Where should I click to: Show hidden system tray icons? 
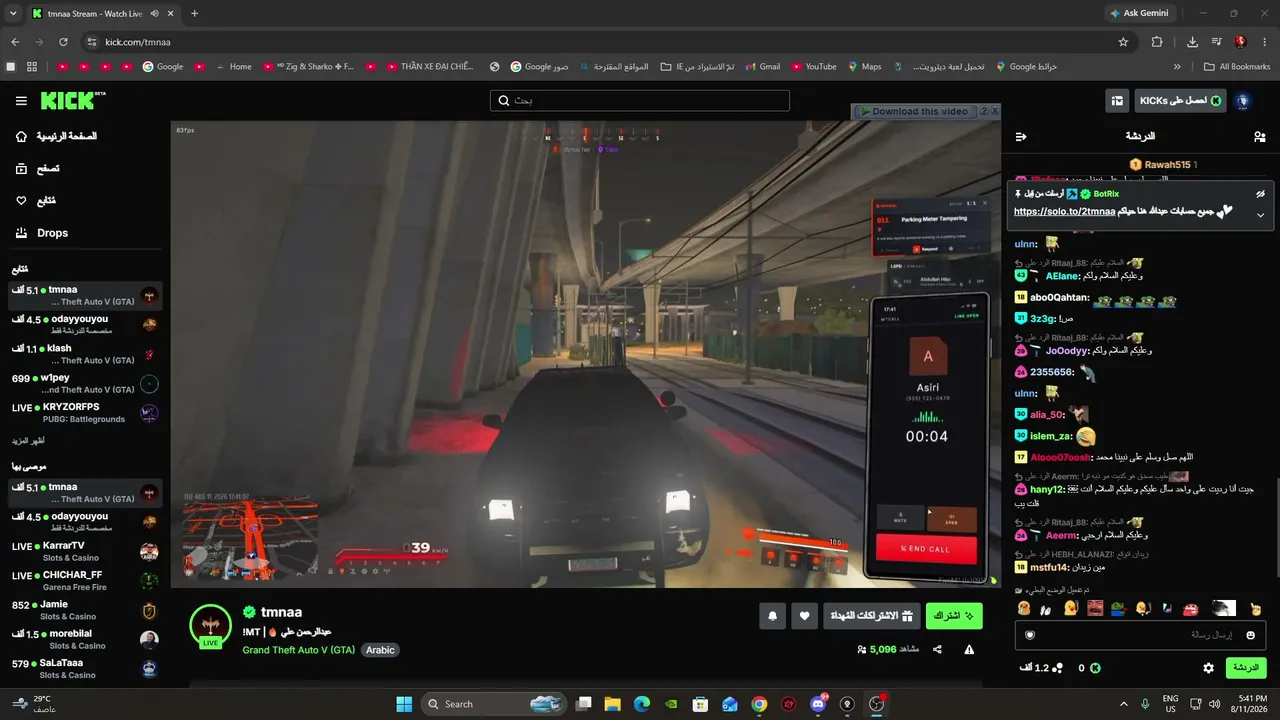[1123, 704]
